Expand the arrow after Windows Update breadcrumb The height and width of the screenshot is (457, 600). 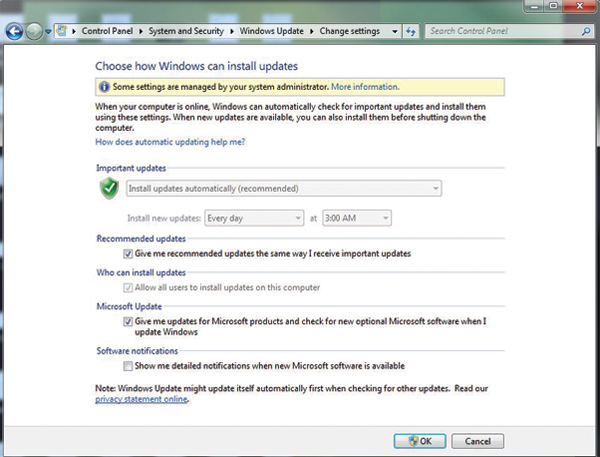point(311,31)
